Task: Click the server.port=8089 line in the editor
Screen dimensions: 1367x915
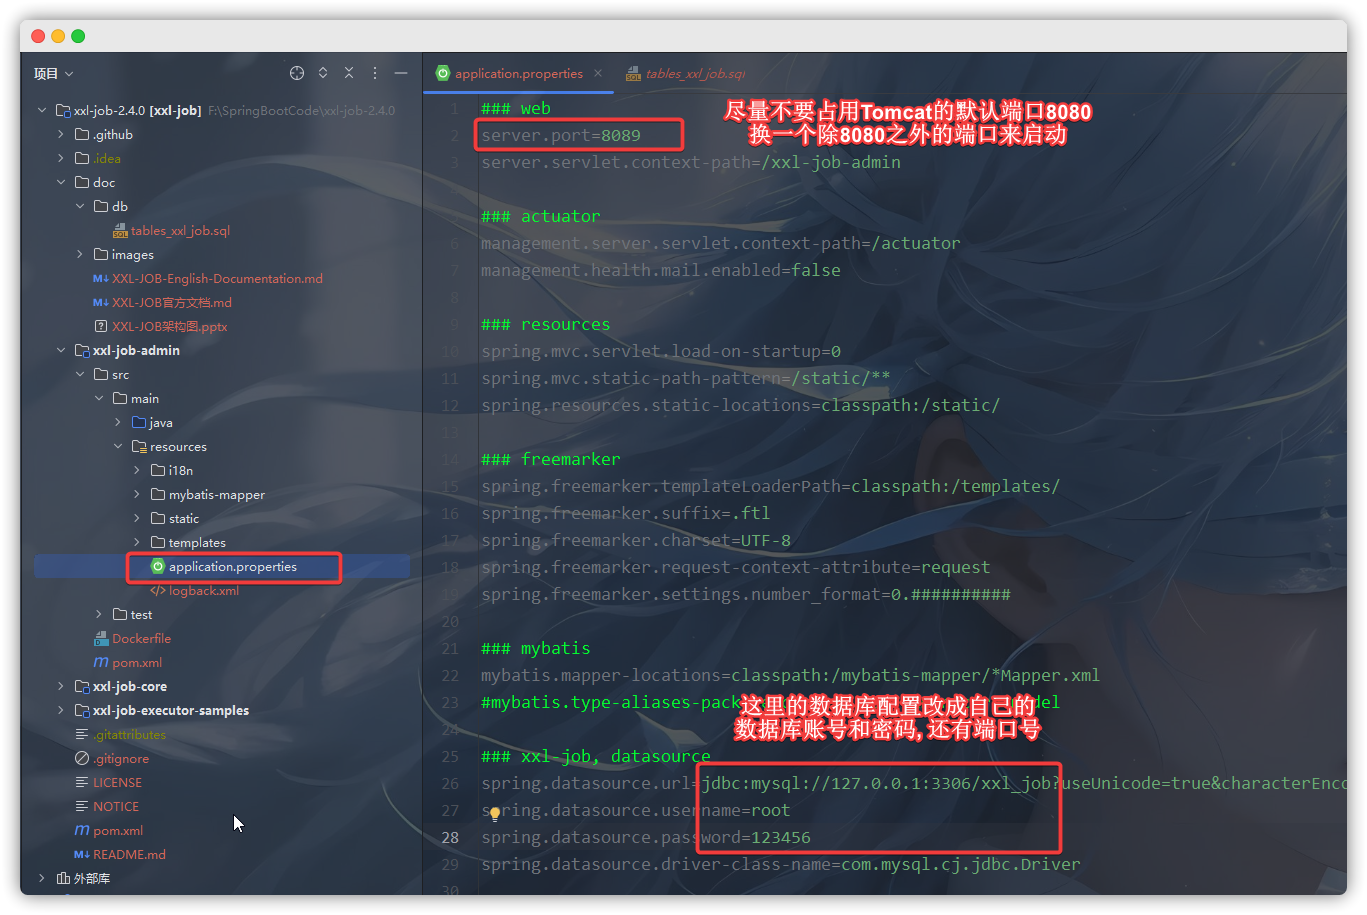Action: point(561,135)
